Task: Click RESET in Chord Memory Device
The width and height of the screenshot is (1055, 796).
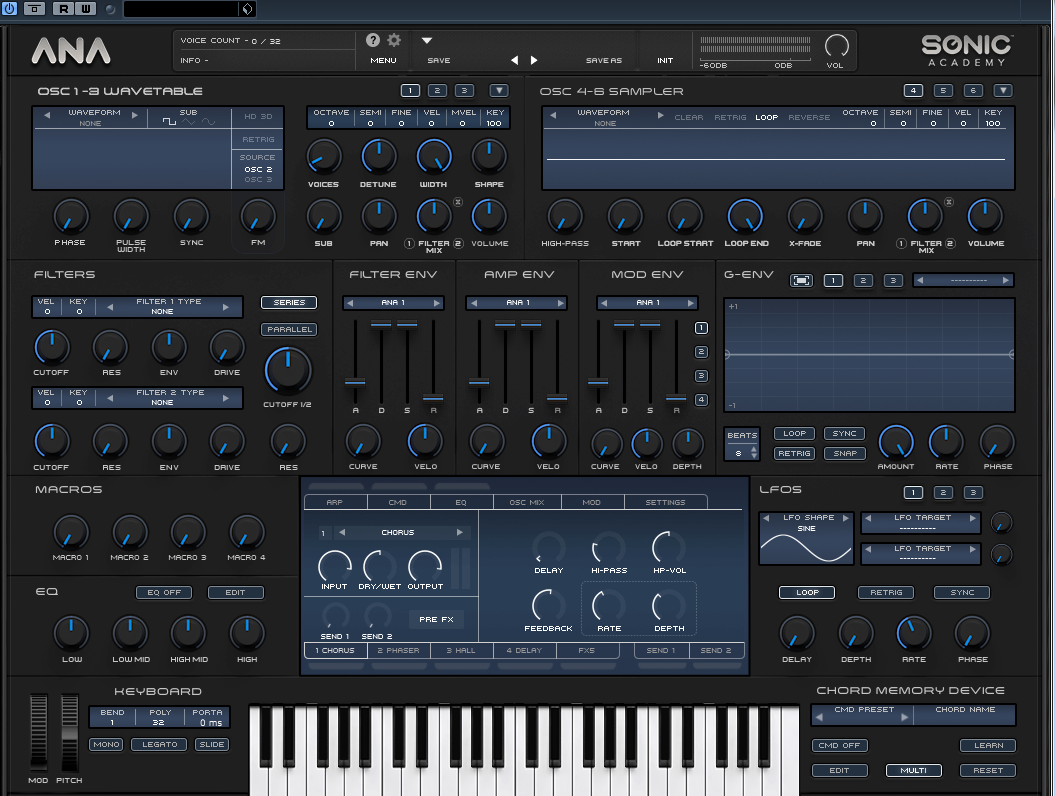Action: [x=988, y=770]
